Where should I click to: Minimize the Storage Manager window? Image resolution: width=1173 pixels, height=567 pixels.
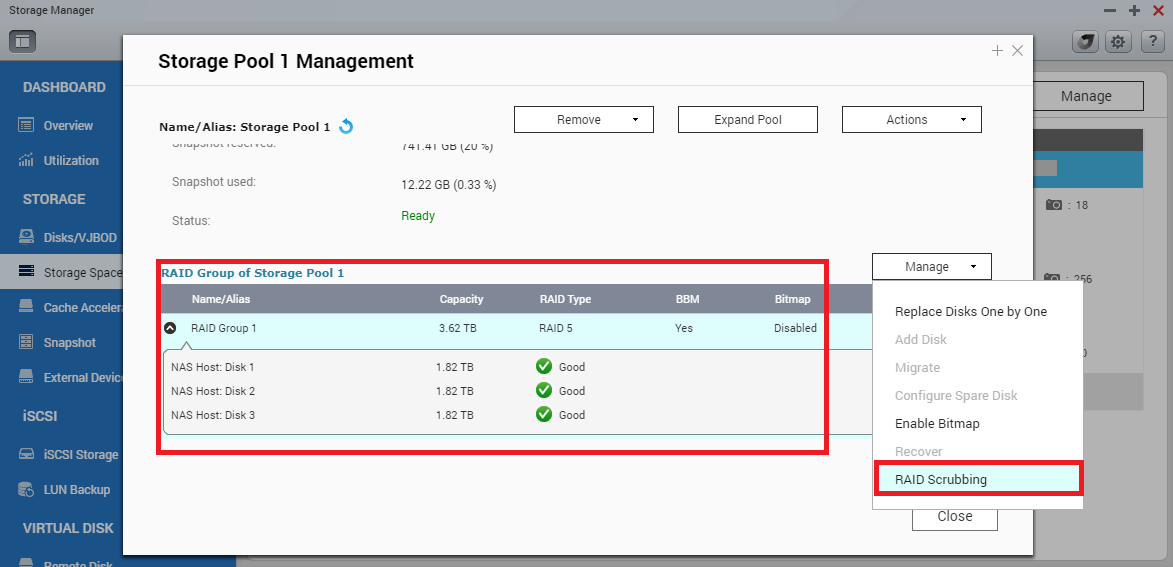pyautogui.click(x=1110, y=10)
